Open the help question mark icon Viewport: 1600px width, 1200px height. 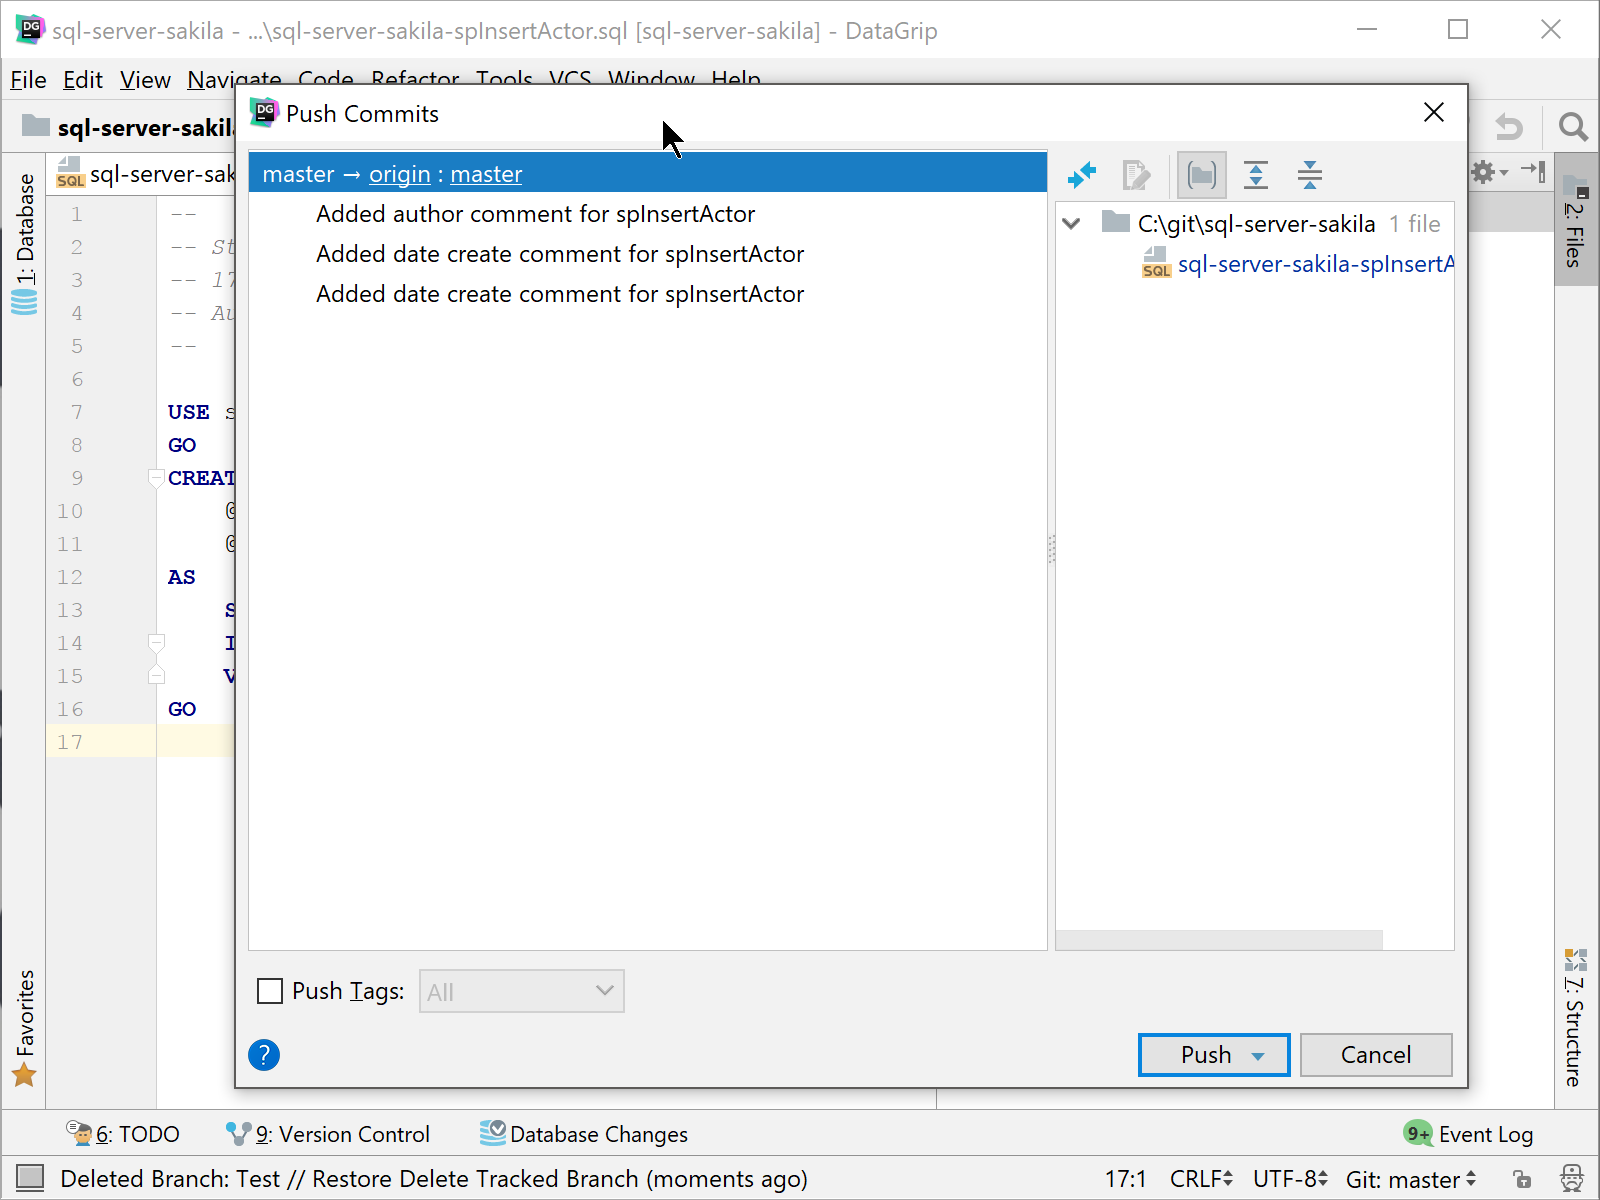(264, 1055)
